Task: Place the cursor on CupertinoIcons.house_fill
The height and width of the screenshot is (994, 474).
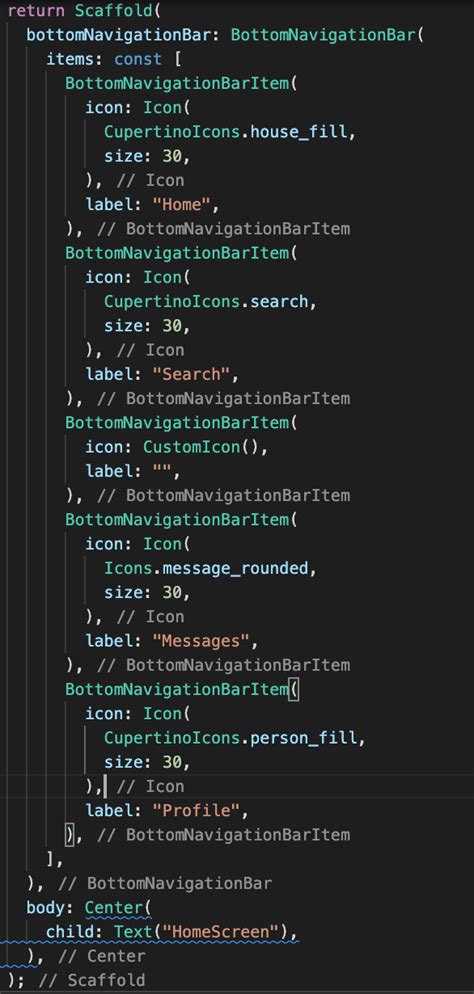Action: click(226, 132)
